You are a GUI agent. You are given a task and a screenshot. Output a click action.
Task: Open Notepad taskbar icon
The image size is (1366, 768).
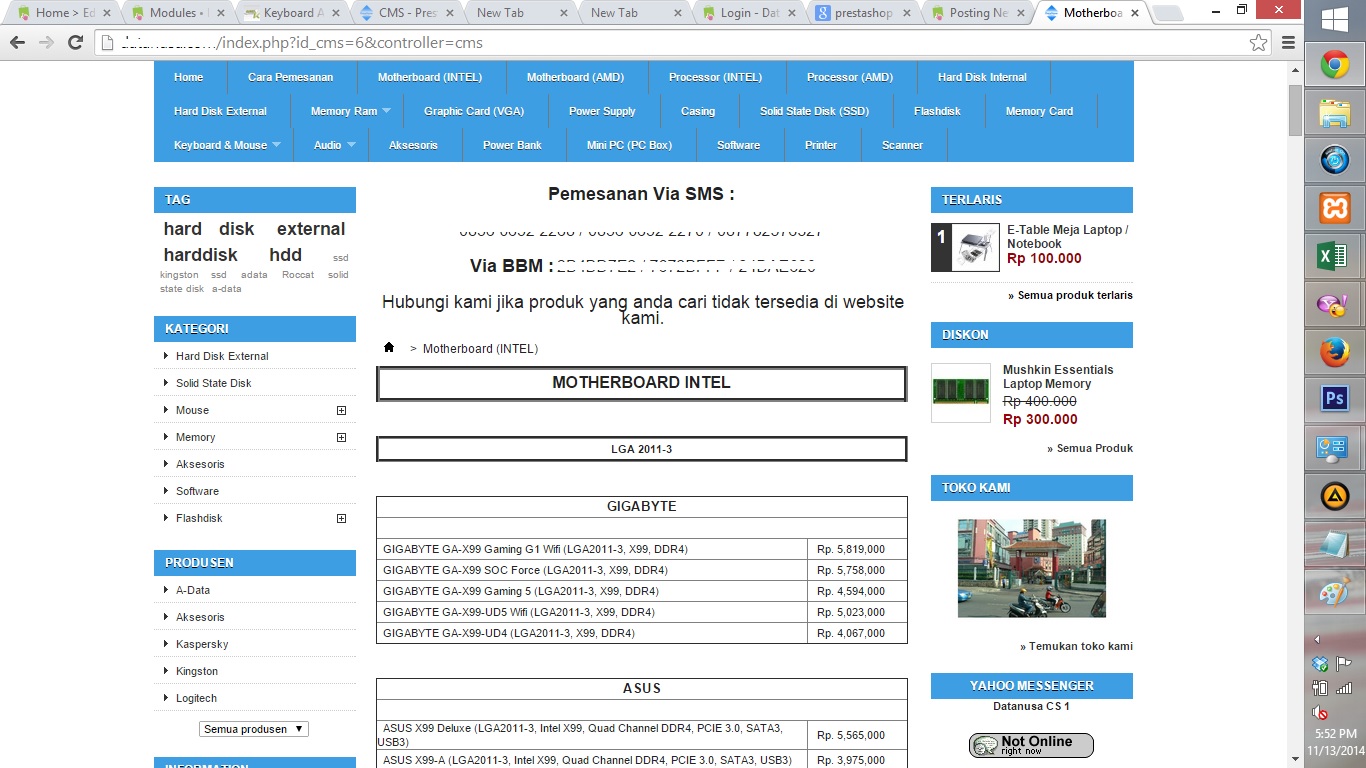click(x=1334, y=544)
